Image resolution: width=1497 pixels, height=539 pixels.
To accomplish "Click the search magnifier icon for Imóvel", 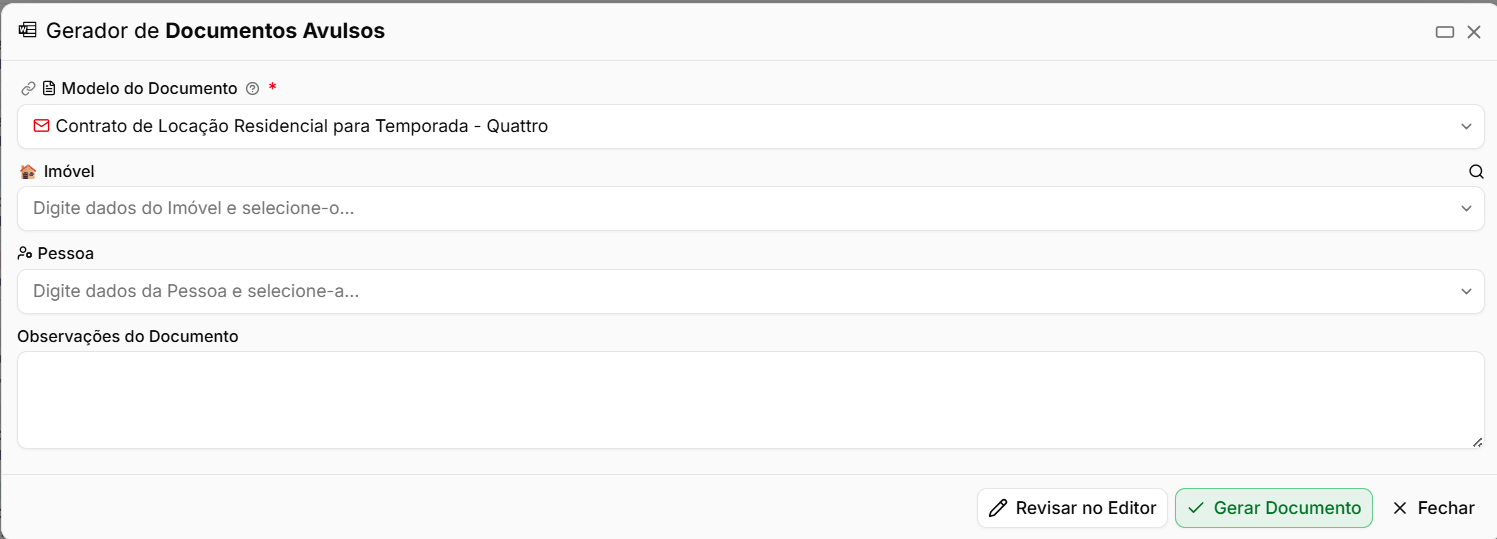I will click(x=1476, y=171).
